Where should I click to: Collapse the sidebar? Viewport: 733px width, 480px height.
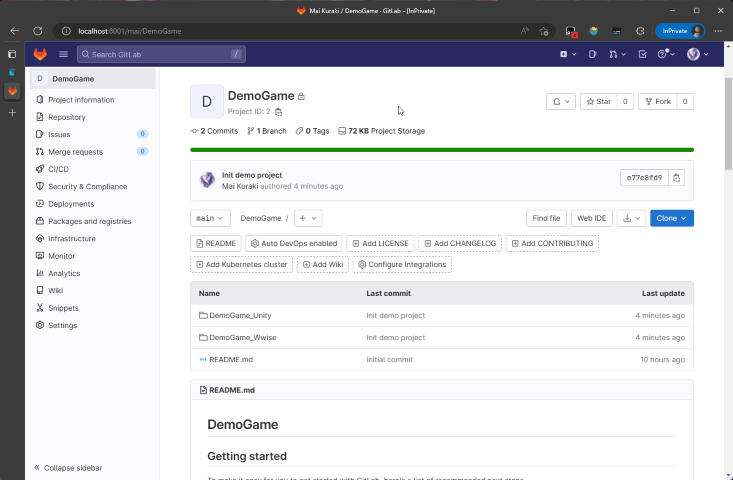pyautogui.click(x=68, y=468)
